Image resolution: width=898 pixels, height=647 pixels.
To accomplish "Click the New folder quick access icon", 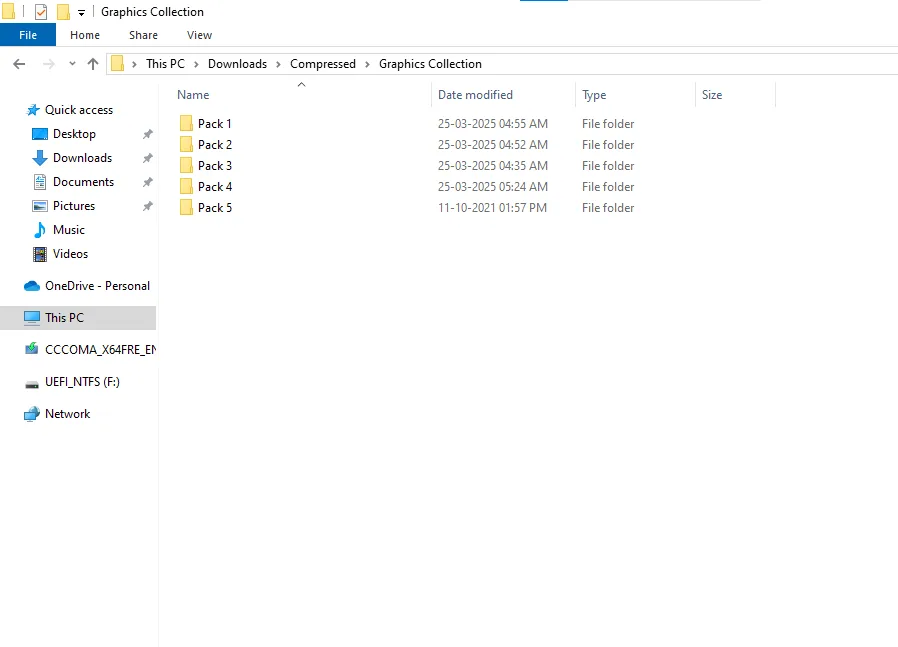I will coord(63,12).
